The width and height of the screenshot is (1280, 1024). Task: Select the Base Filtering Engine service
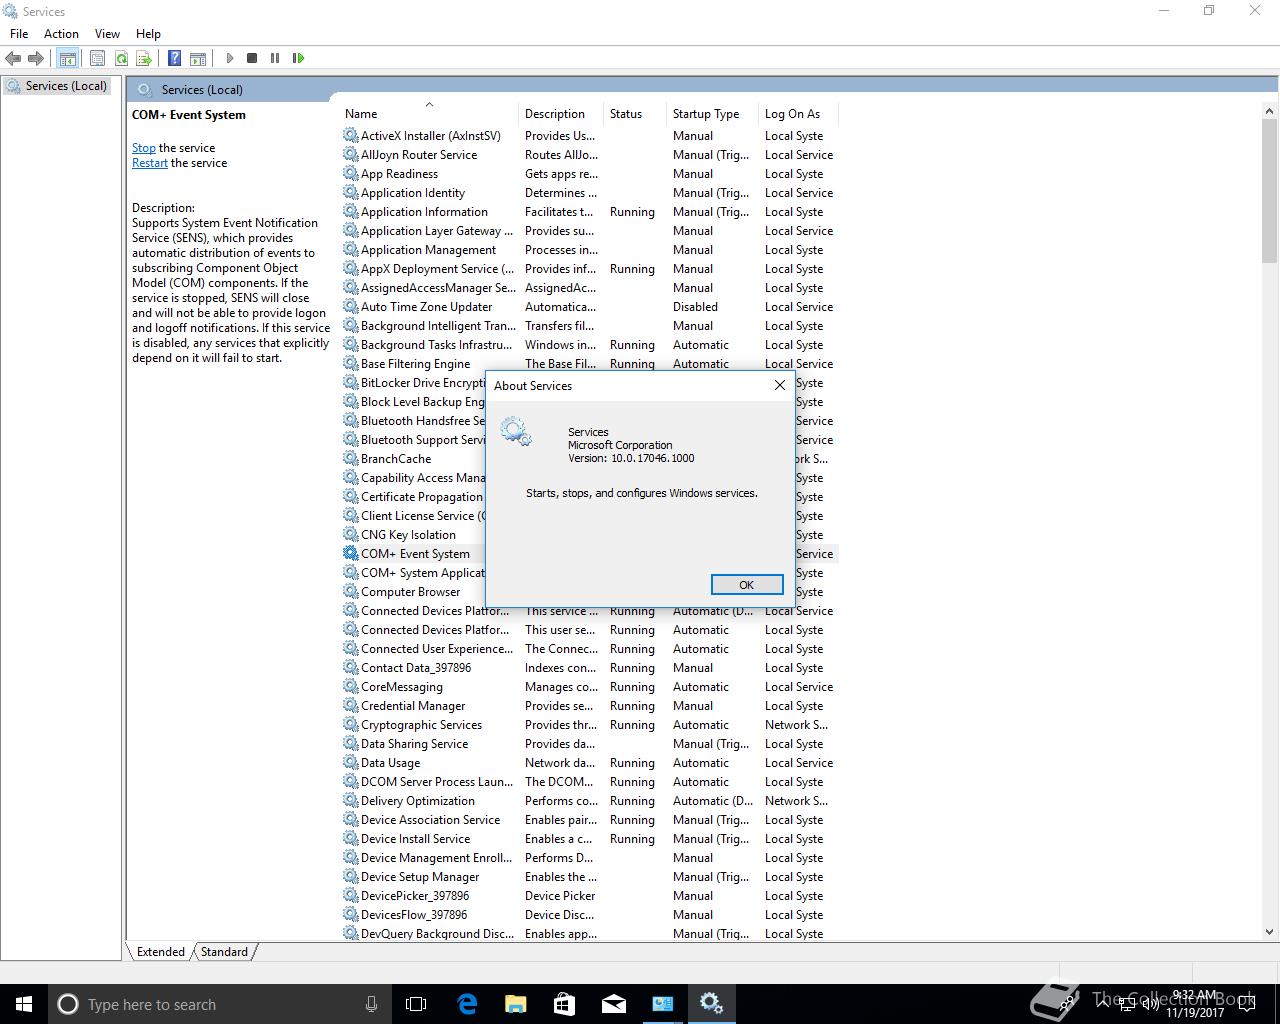pos(590,363)
